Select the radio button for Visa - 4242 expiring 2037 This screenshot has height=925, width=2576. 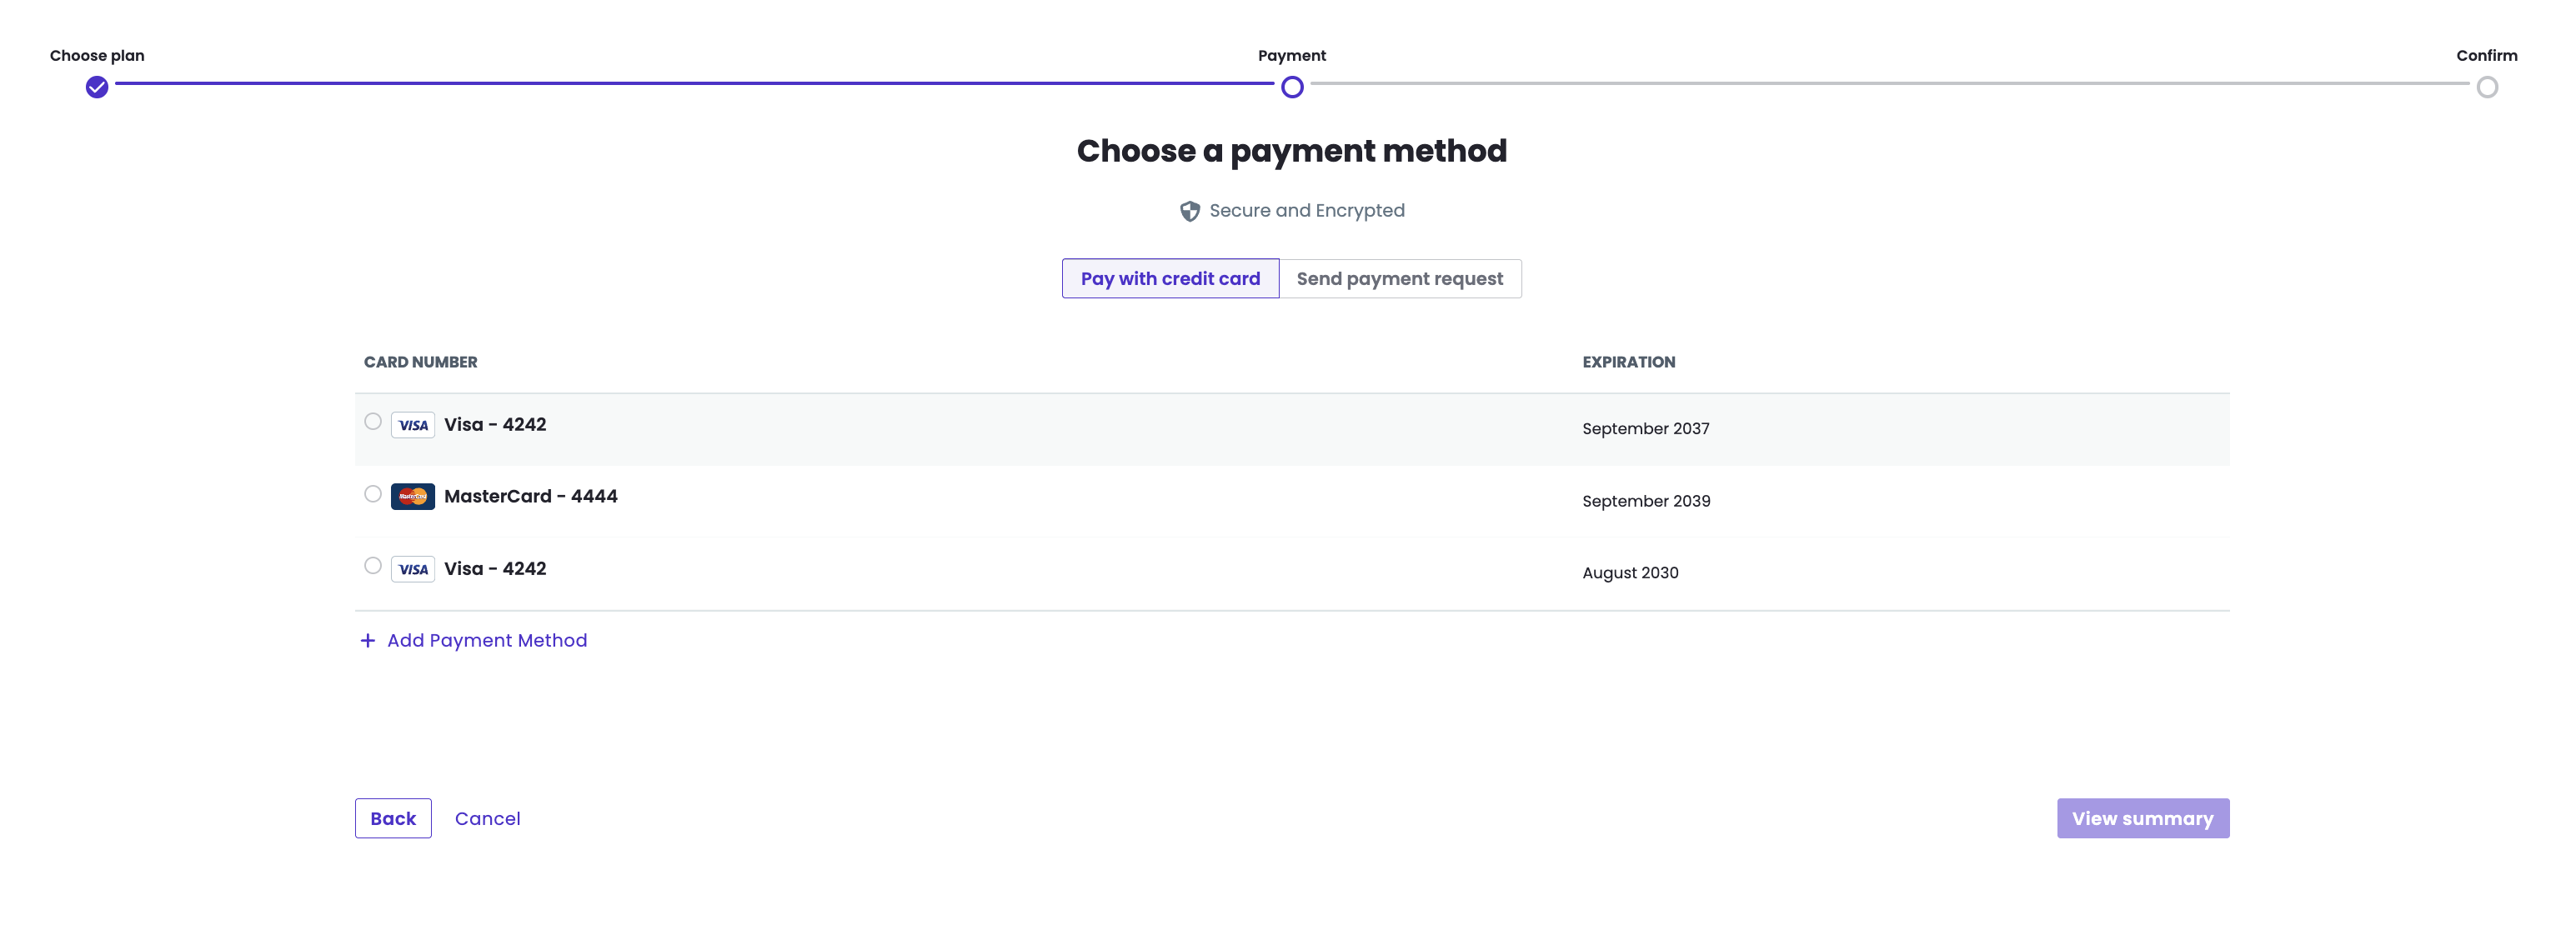coord(372,422)
